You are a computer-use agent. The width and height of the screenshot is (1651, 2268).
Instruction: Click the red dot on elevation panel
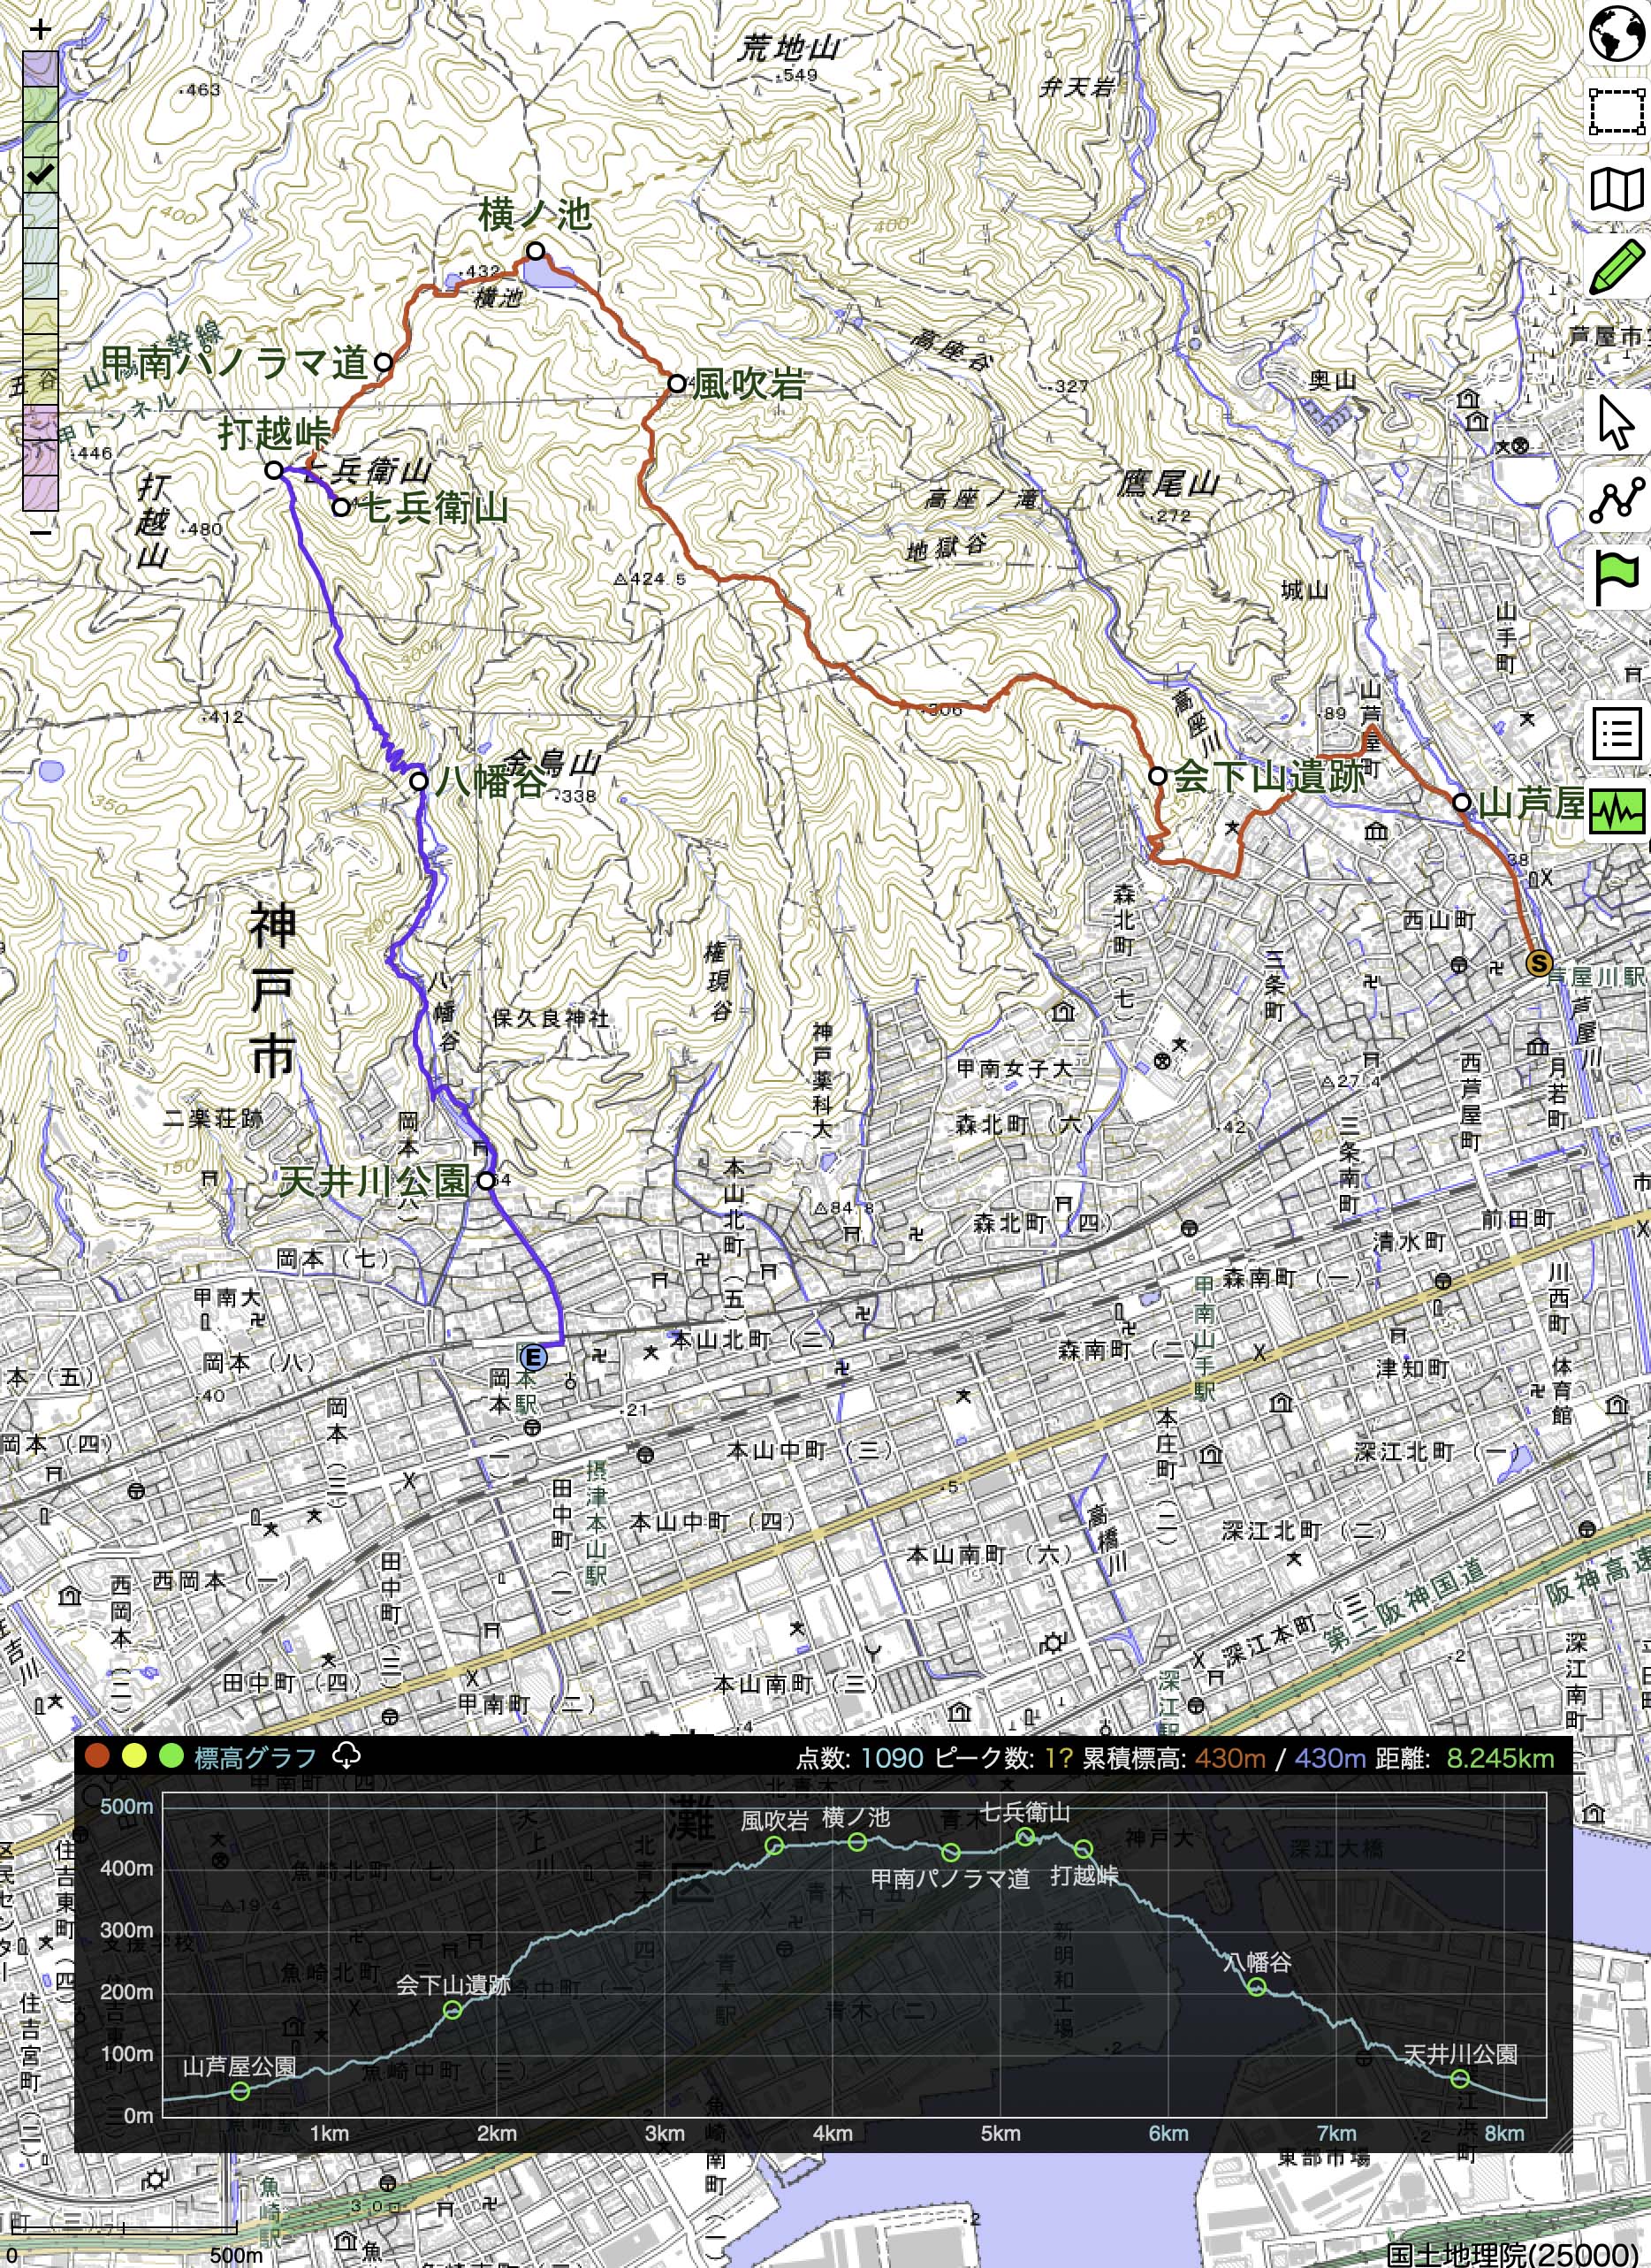(x=97, y=1755)
